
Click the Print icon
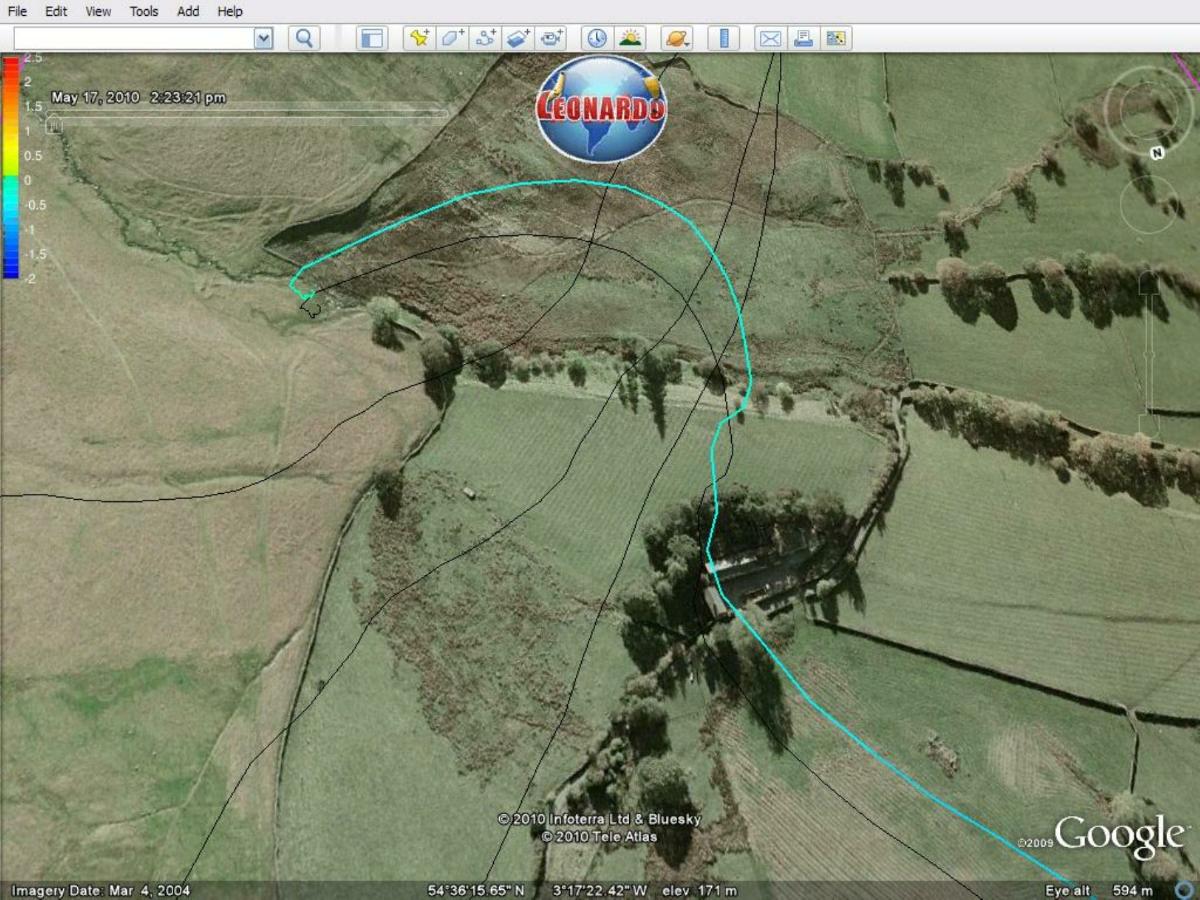click(802, 39)
